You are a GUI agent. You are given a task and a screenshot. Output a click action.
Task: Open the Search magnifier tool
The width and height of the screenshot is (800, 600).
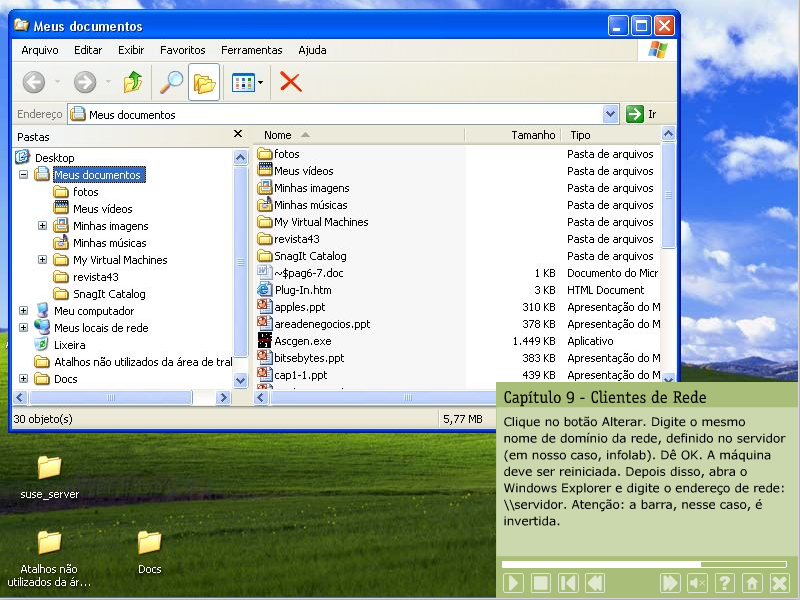click(172, 82)
